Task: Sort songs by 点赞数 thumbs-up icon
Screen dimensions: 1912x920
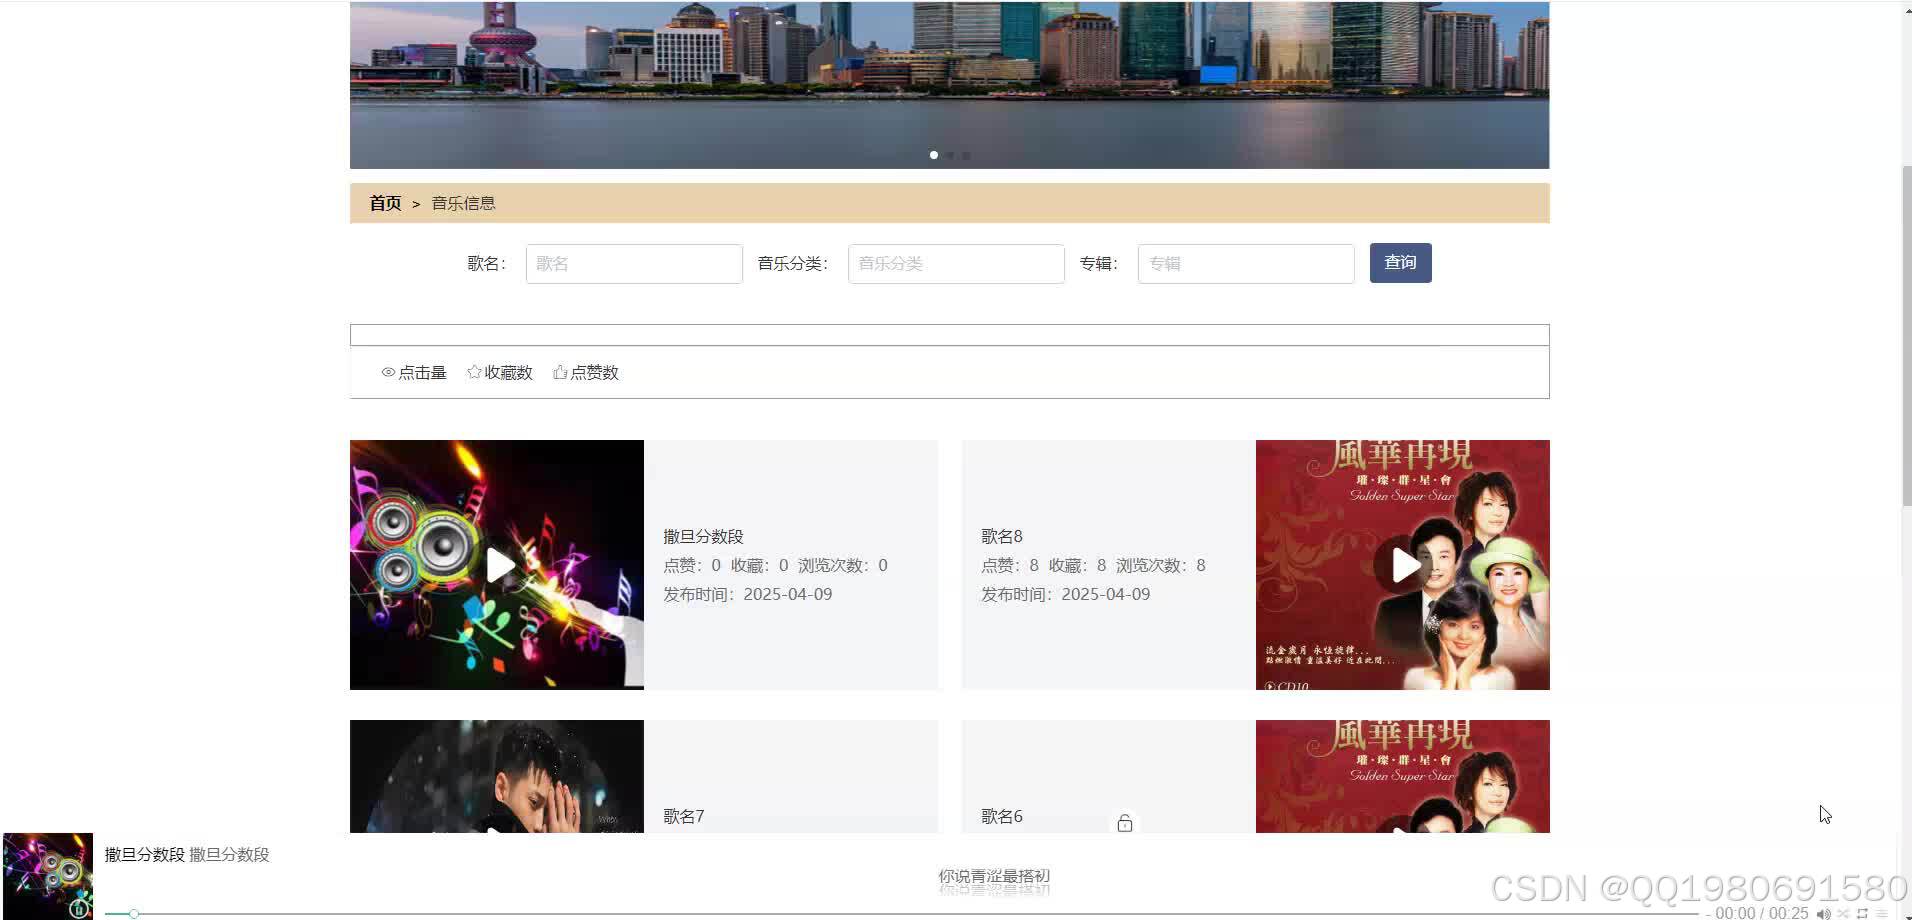Action: pyautogui.click(x=560, y=372)
